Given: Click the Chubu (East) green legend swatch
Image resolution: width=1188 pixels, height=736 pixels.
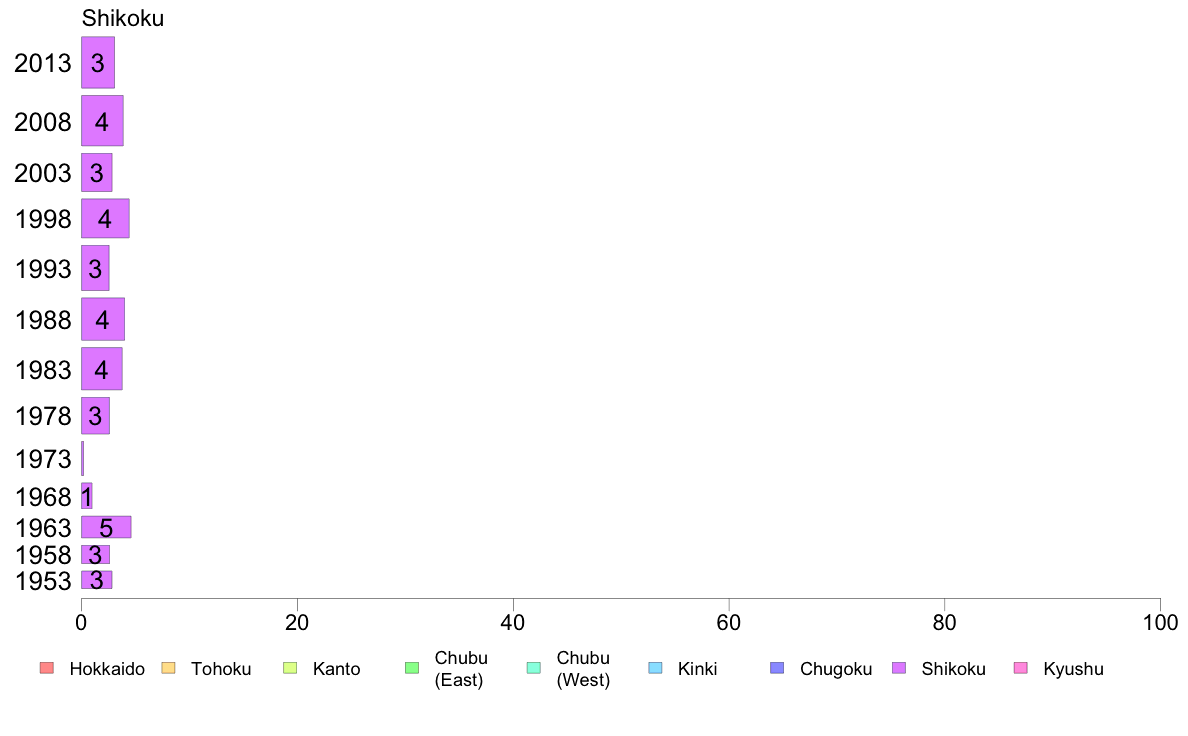Looking at the screenshot, I should (412, 668).
